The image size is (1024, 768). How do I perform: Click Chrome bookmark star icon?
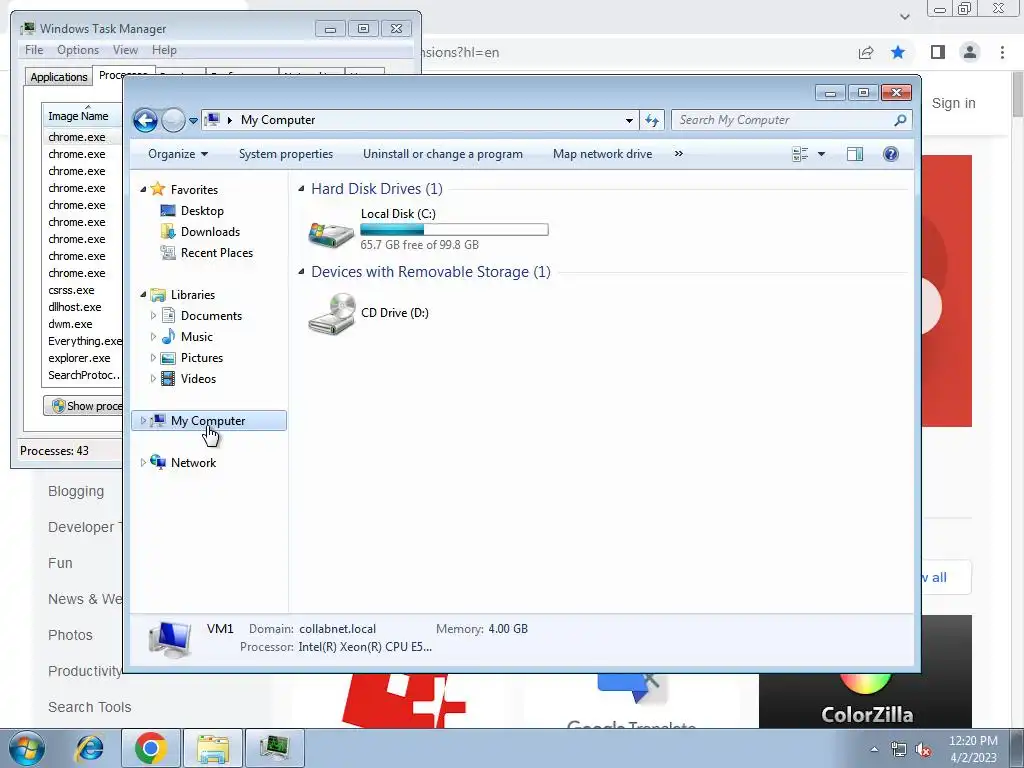tap(898, 52)
